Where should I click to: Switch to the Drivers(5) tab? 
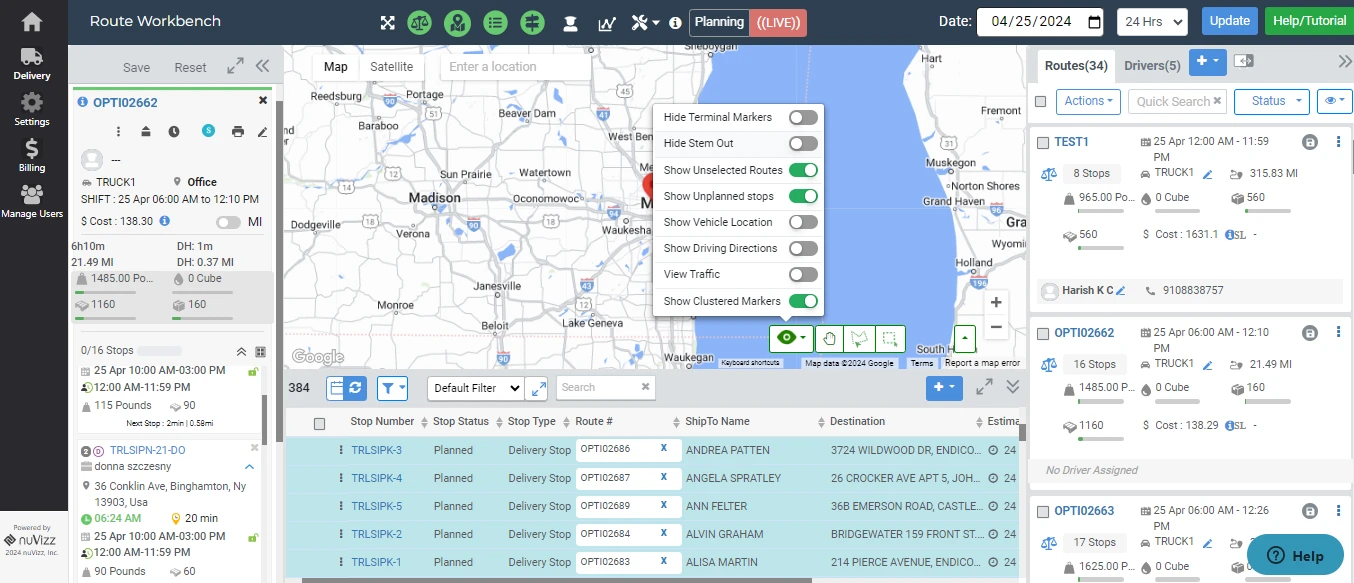(x=1152, y=66)
